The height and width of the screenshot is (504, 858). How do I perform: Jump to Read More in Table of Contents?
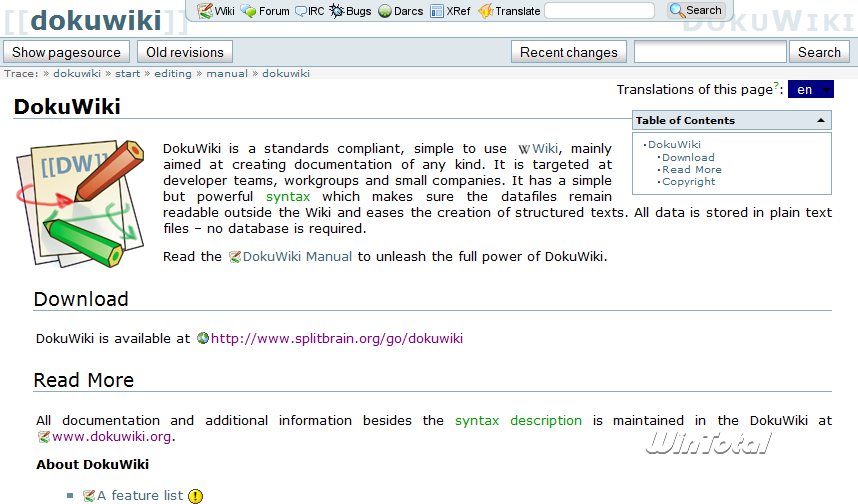(x=692, y=170)
